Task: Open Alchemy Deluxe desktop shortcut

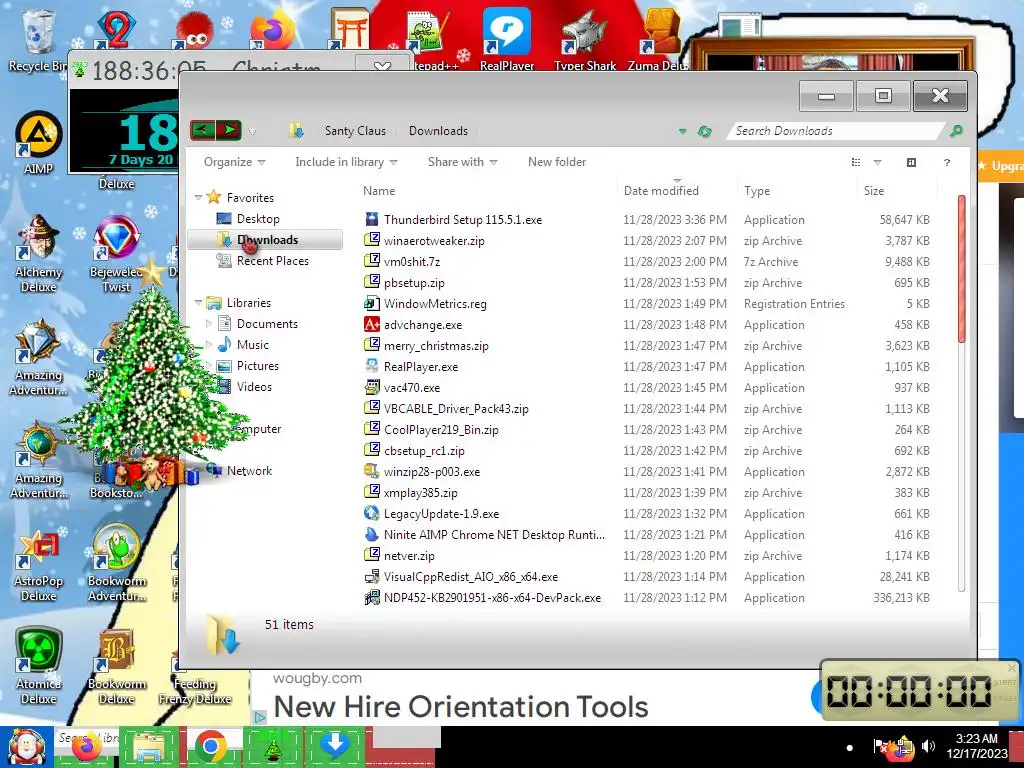Action: 39,253
